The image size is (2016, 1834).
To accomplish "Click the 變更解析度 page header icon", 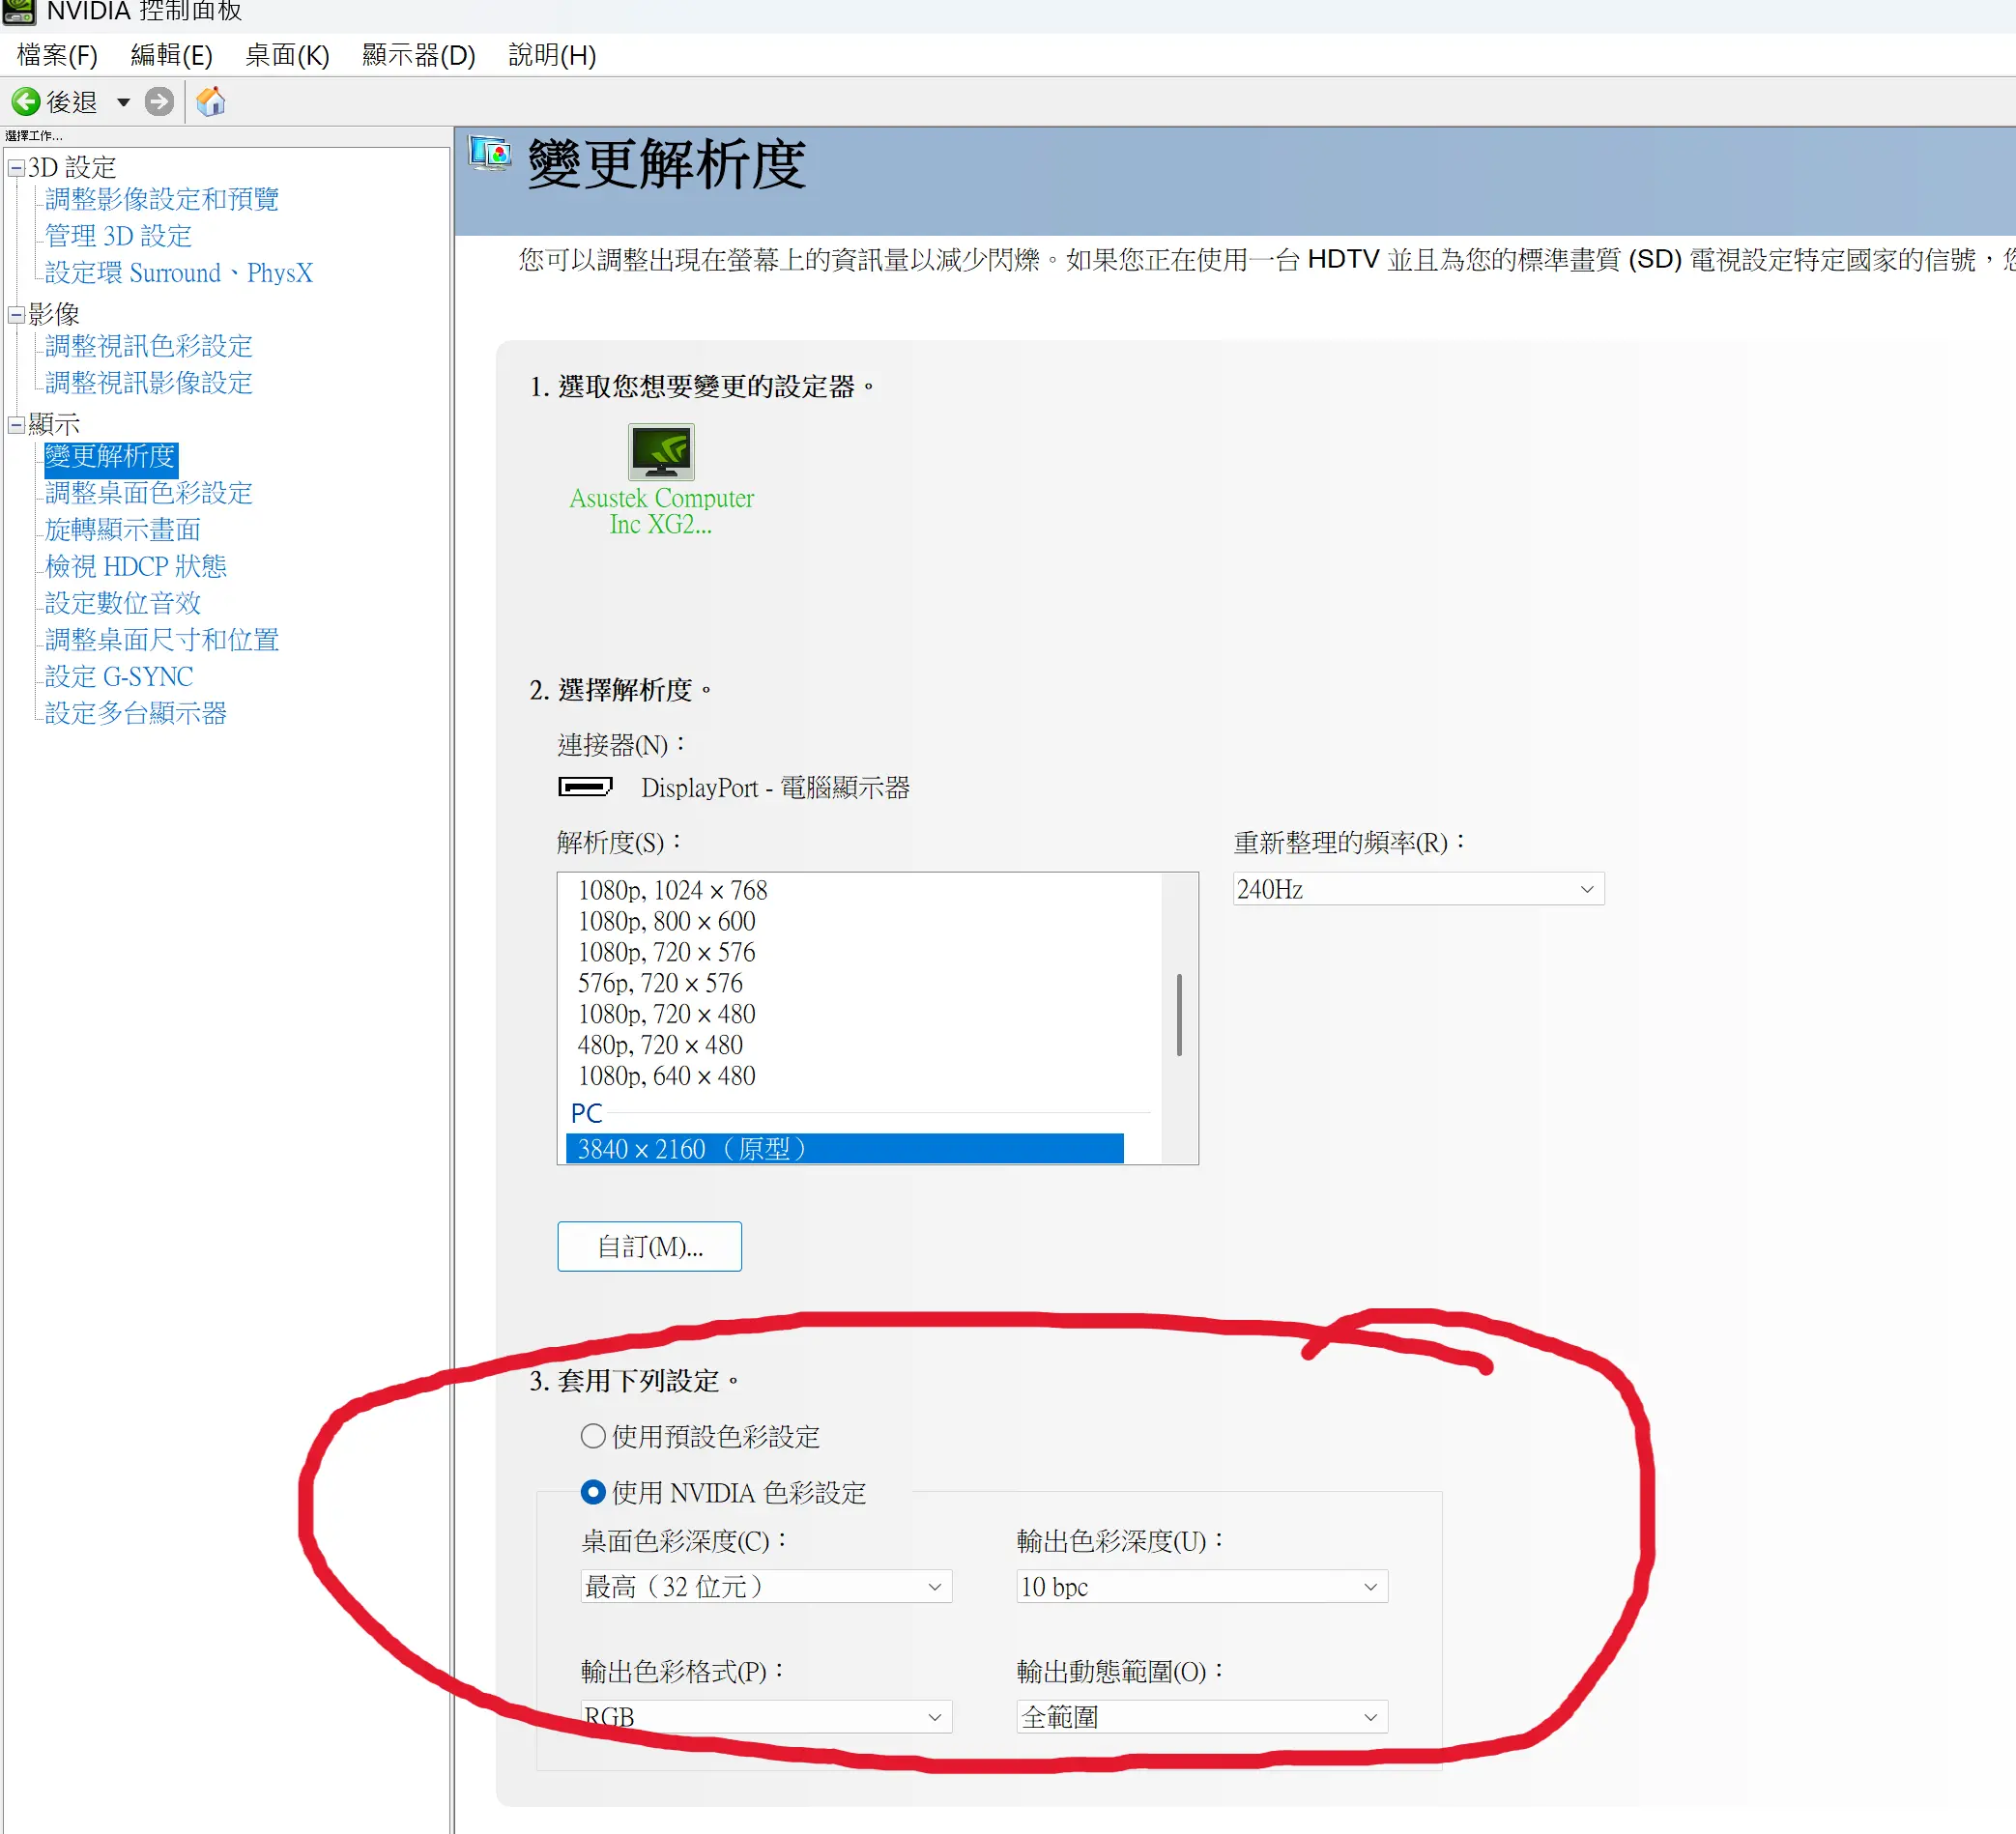I will click(490, 155).
